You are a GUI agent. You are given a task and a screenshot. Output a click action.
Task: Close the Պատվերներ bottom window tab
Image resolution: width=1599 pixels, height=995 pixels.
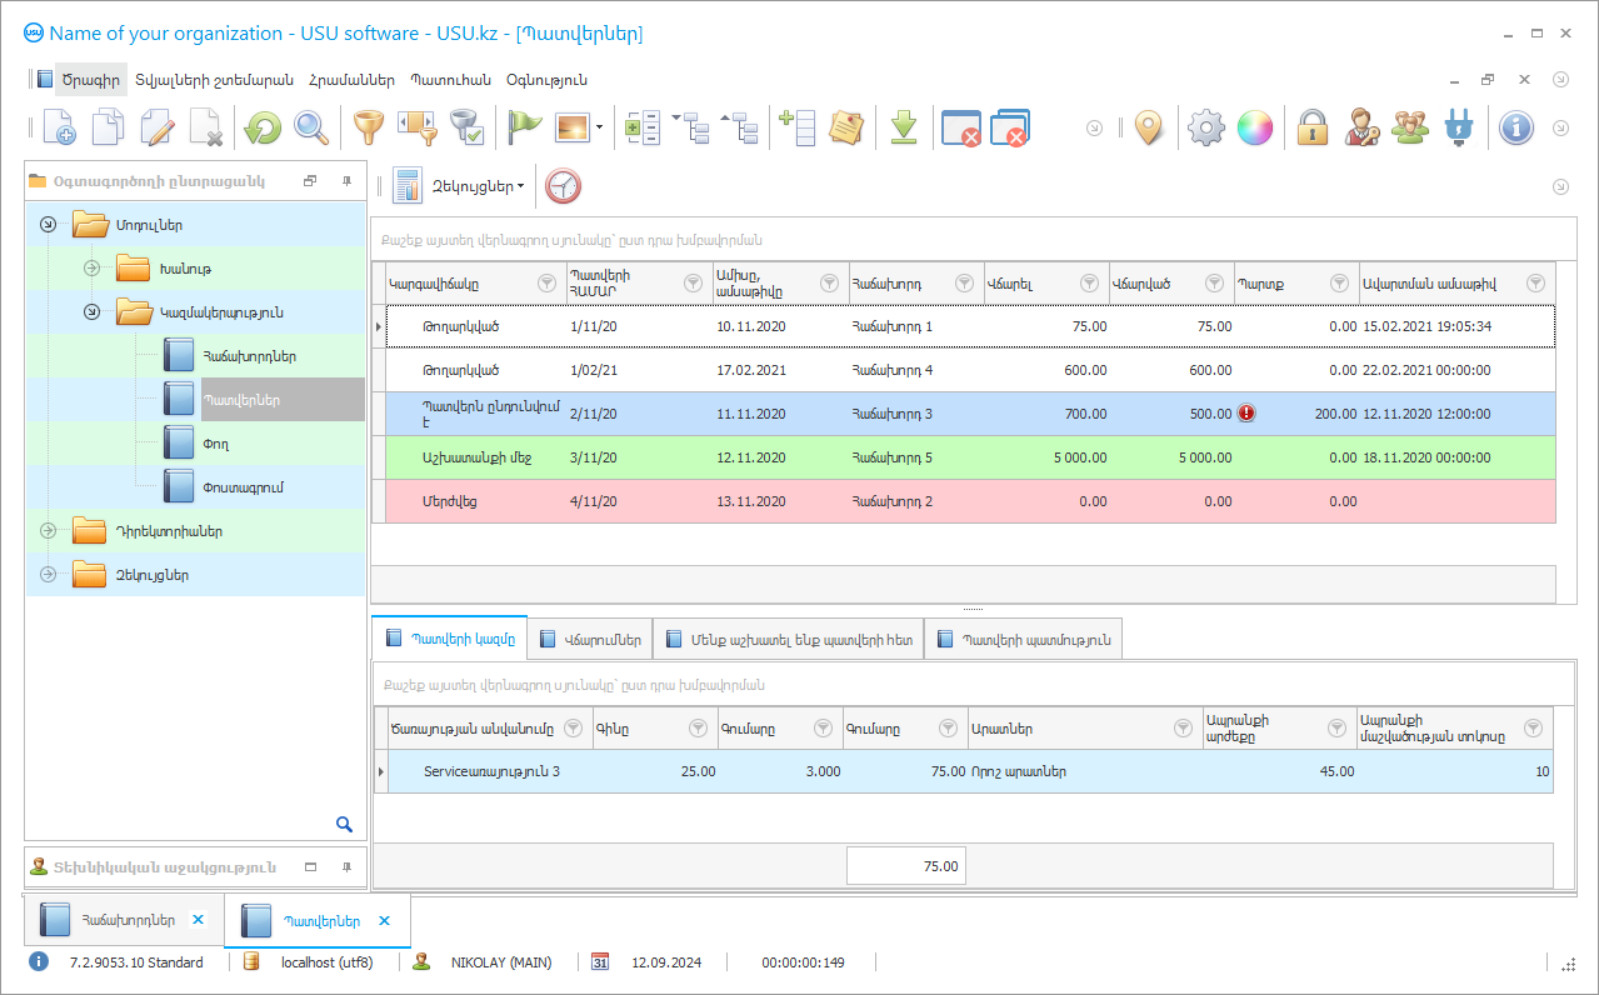pos(384,921)
